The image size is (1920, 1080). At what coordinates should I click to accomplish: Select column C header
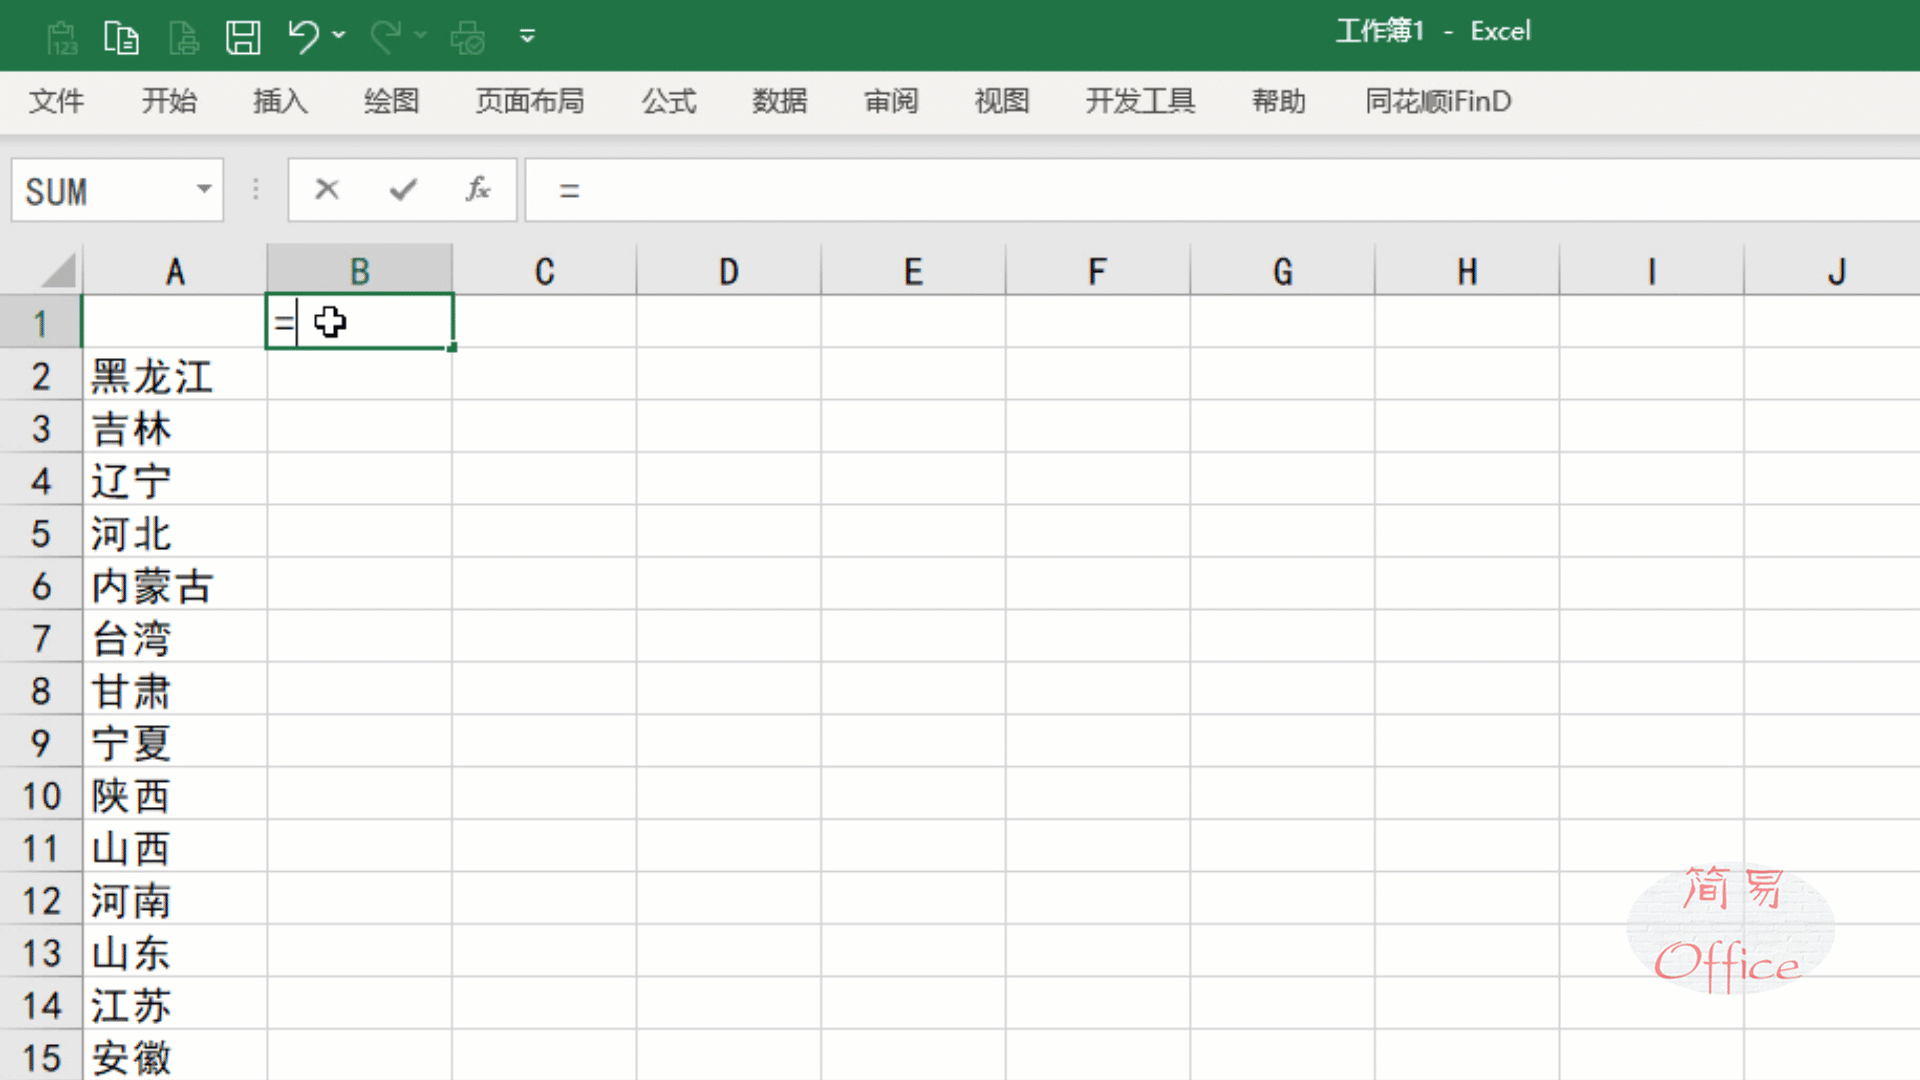545,271
